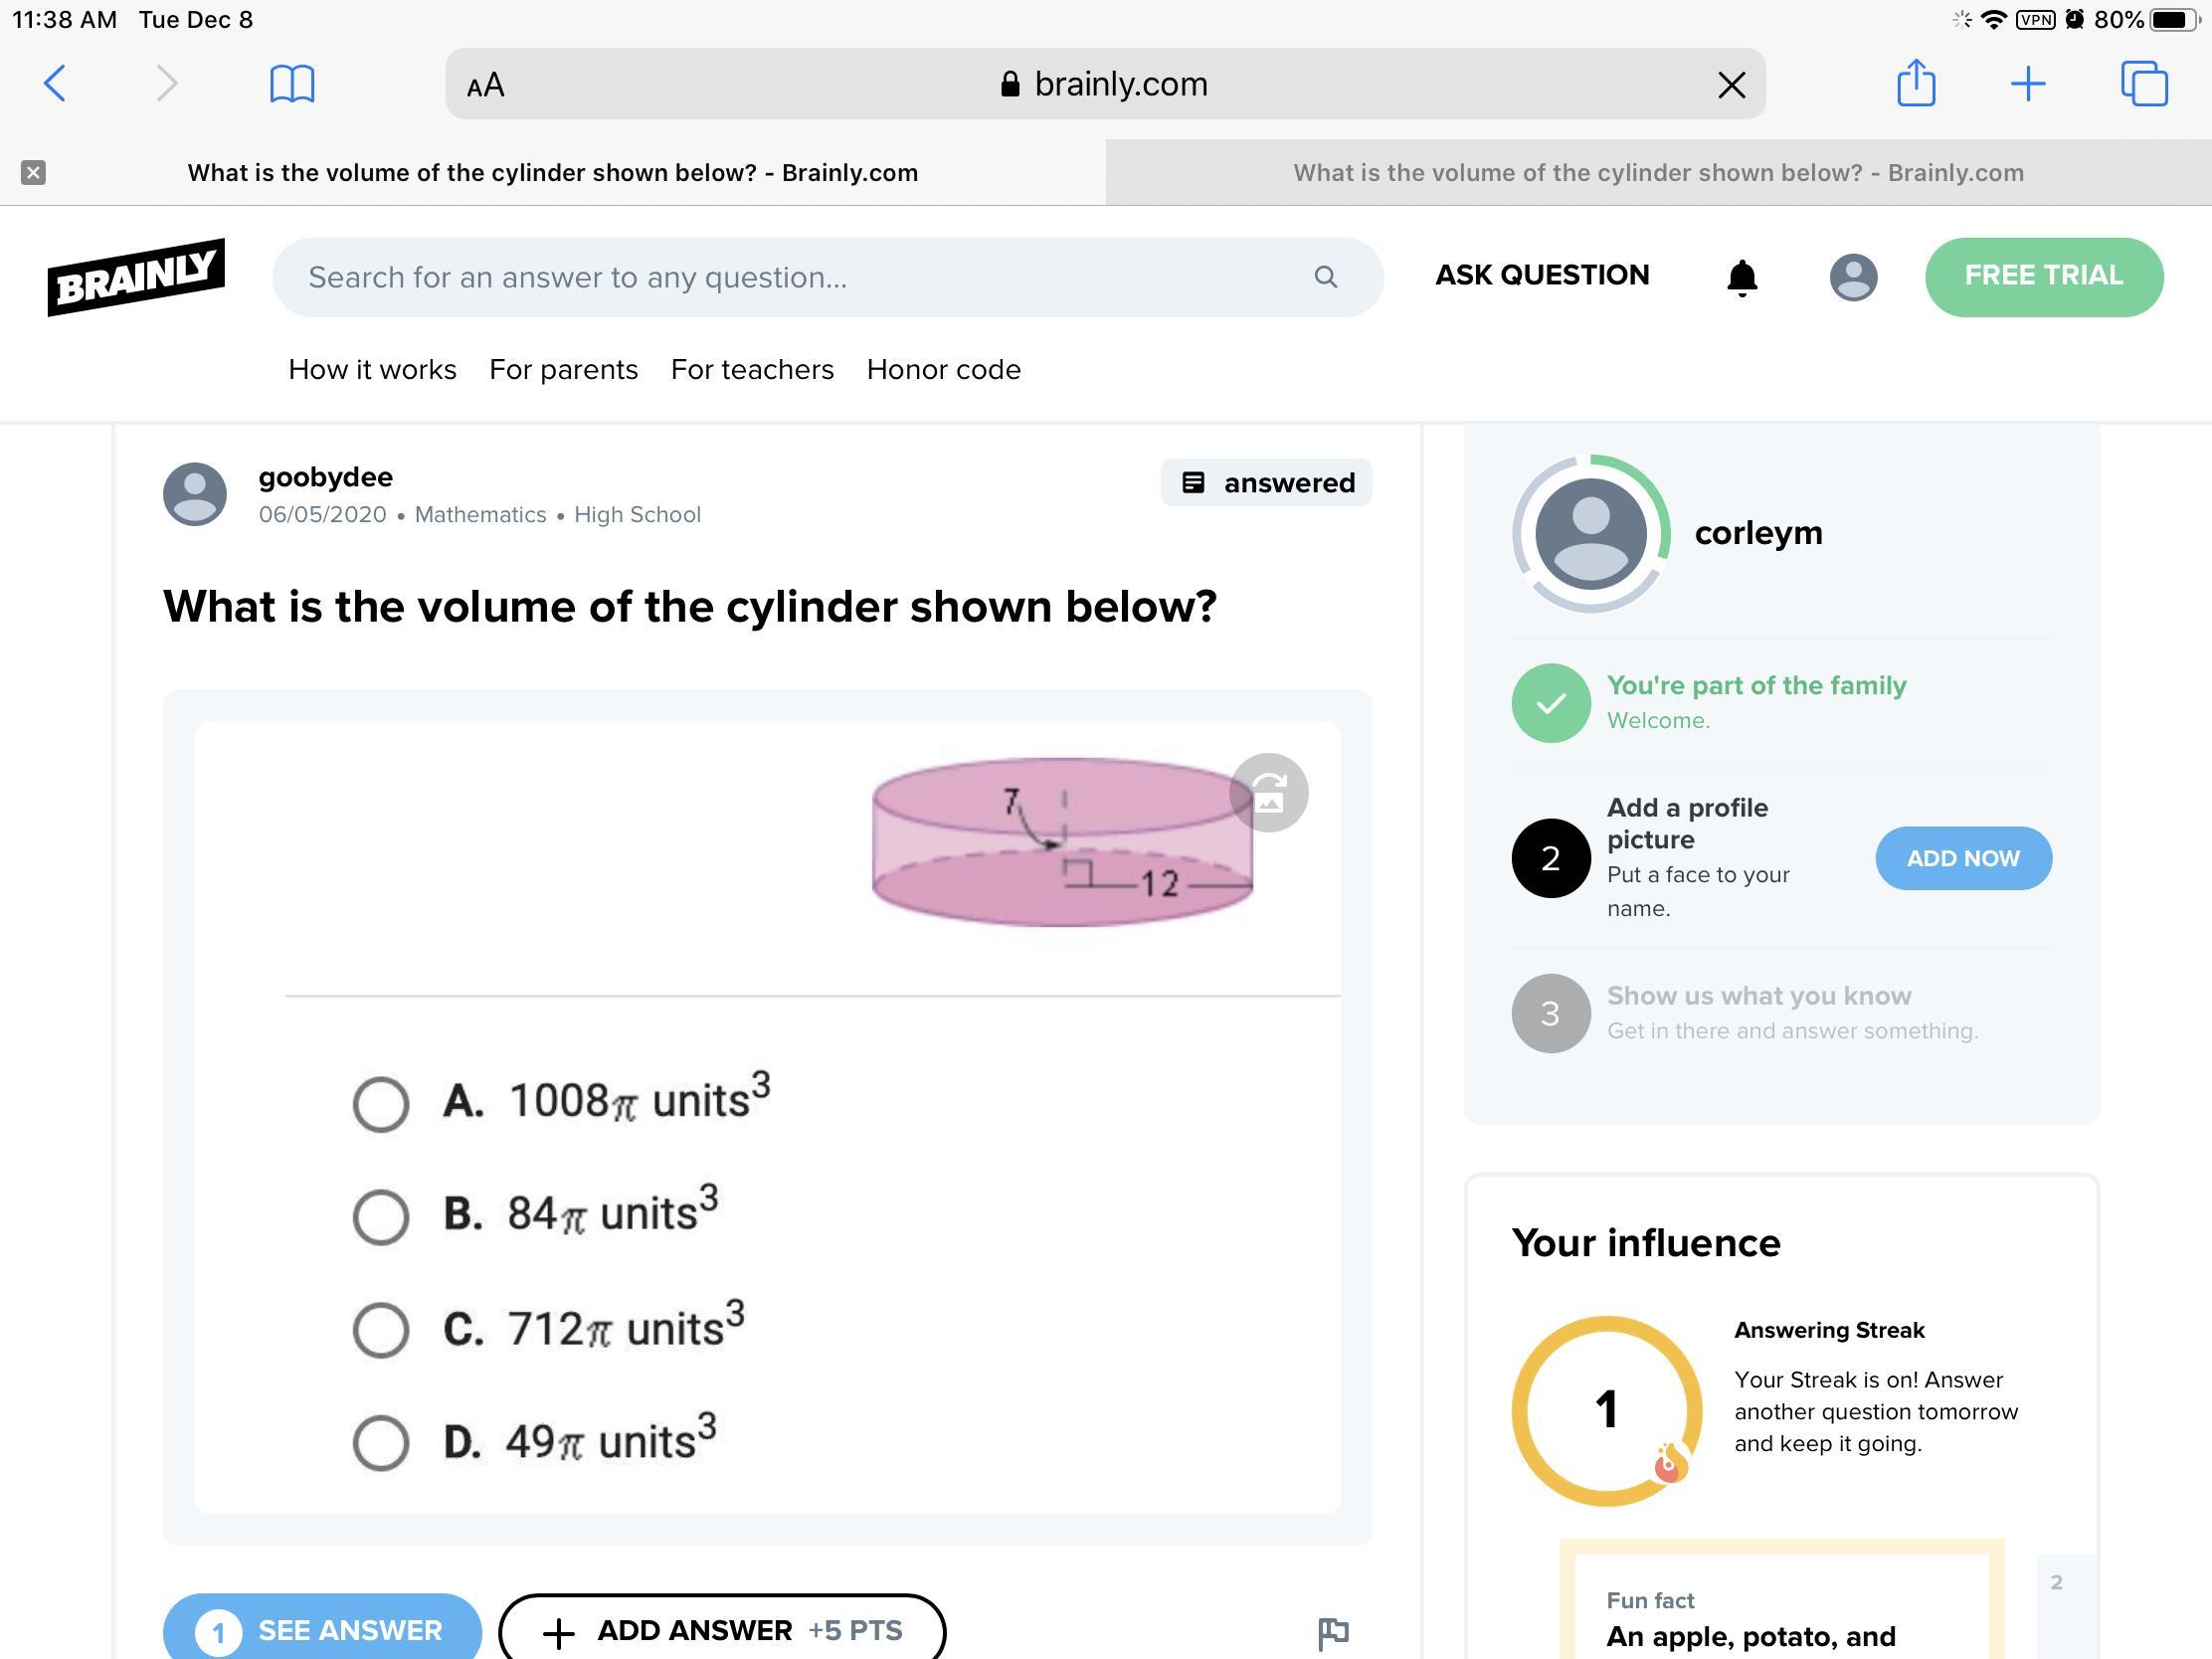Open the profile avatar in Brainly header
The height and width of the screenshot is (1659, 2212).
click(1852, 277)
